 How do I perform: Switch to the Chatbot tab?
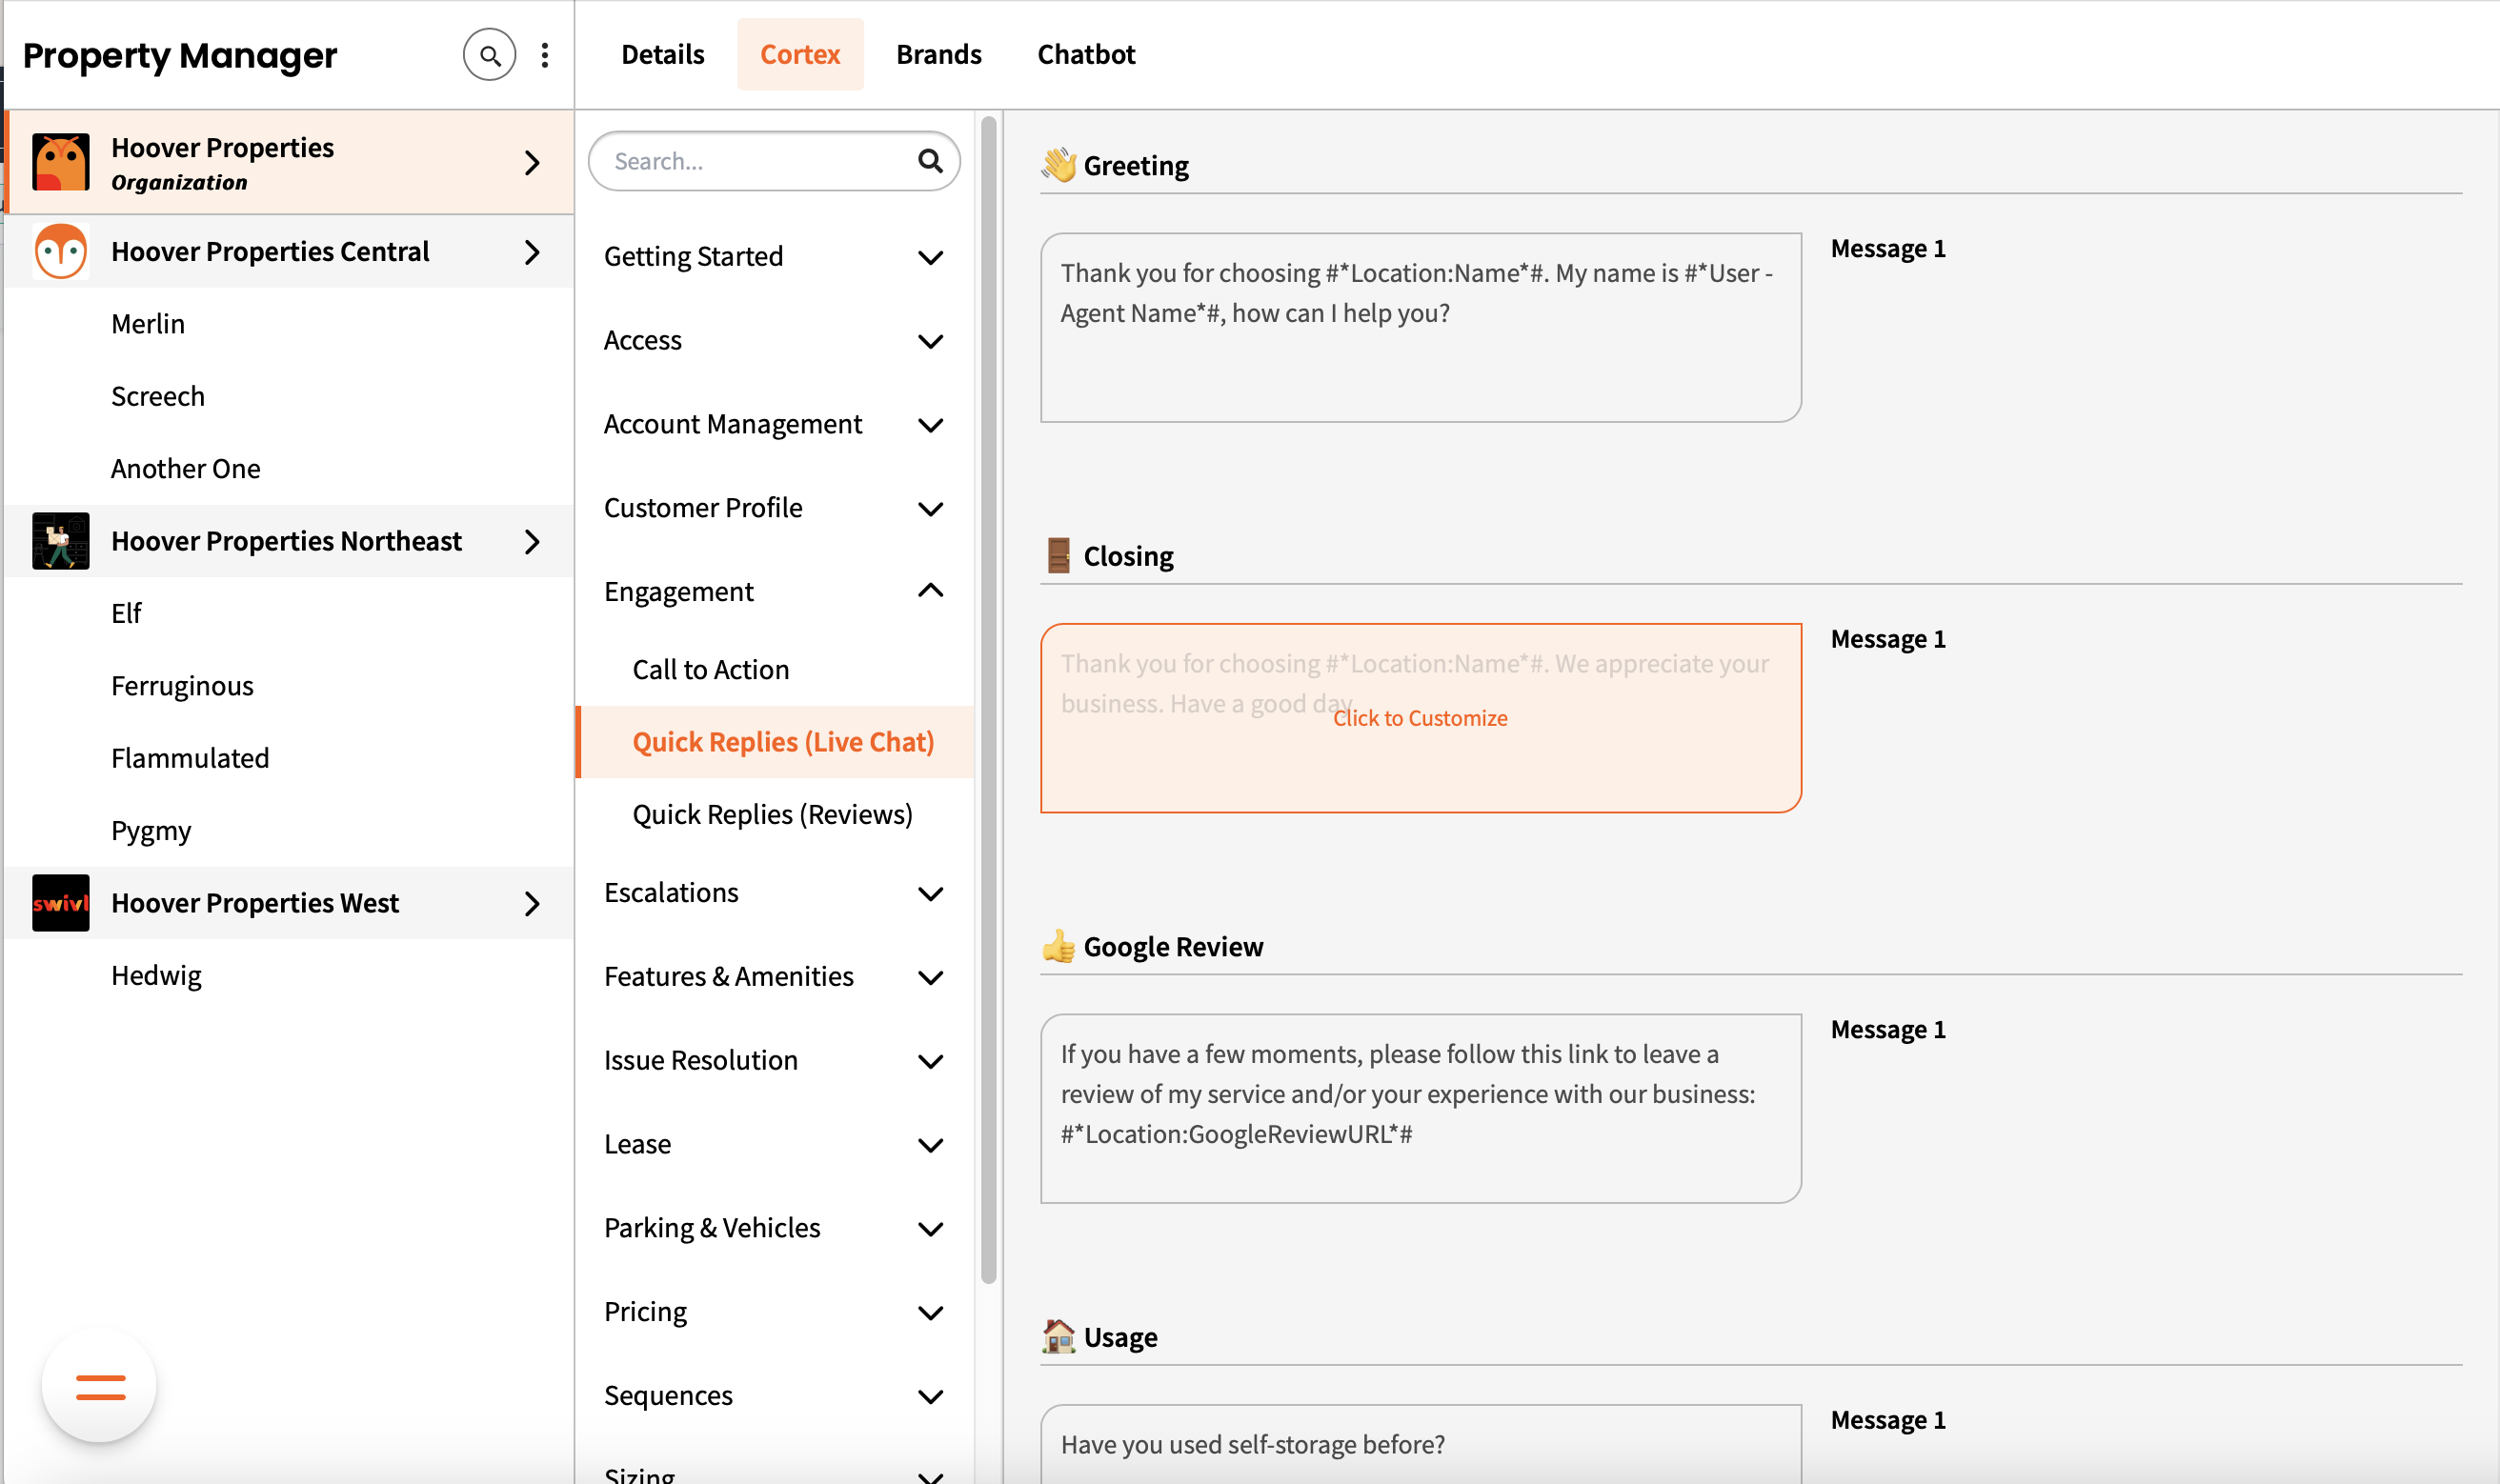point(1086,55)
